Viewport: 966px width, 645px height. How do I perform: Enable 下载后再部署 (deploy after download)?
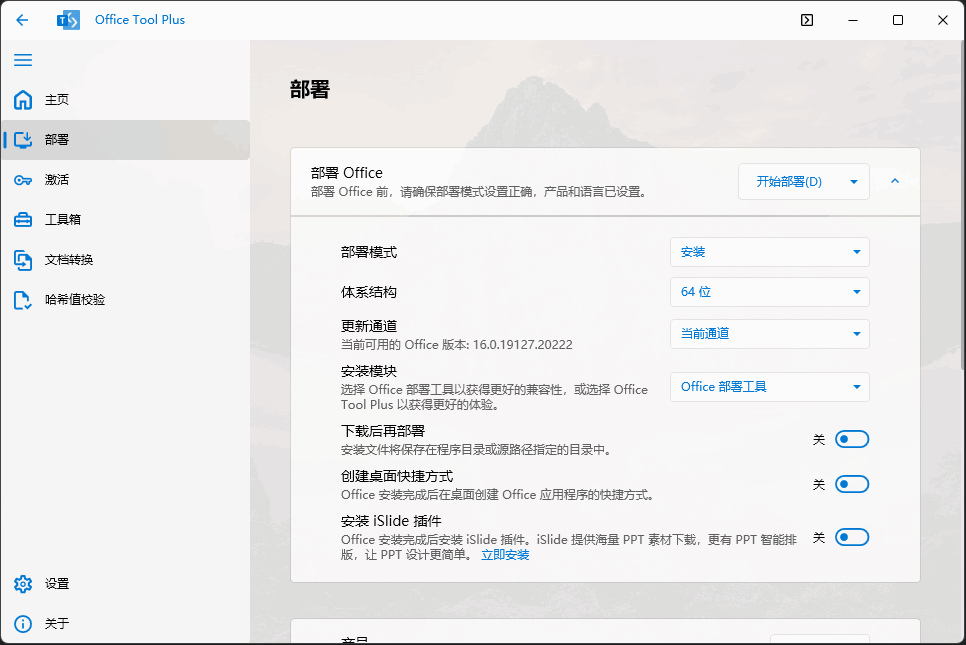pos(851,438)
